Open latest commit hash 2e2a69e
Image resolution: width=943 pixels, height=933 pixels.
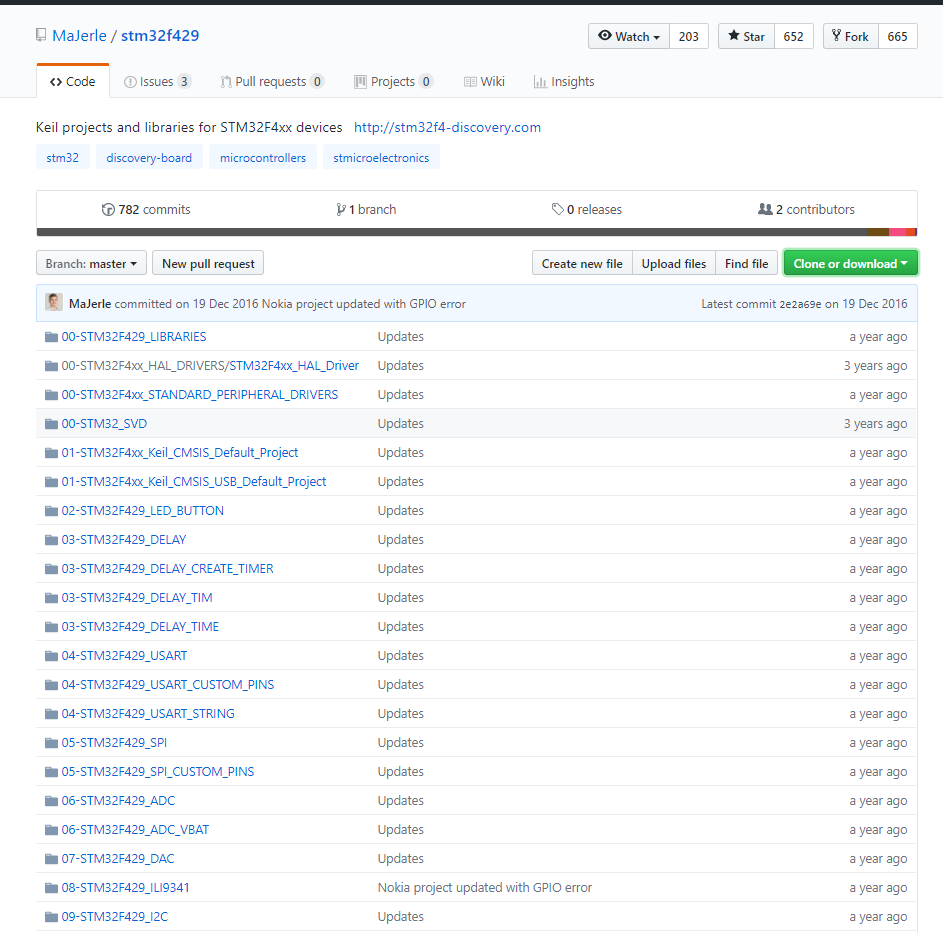[800, 304]
